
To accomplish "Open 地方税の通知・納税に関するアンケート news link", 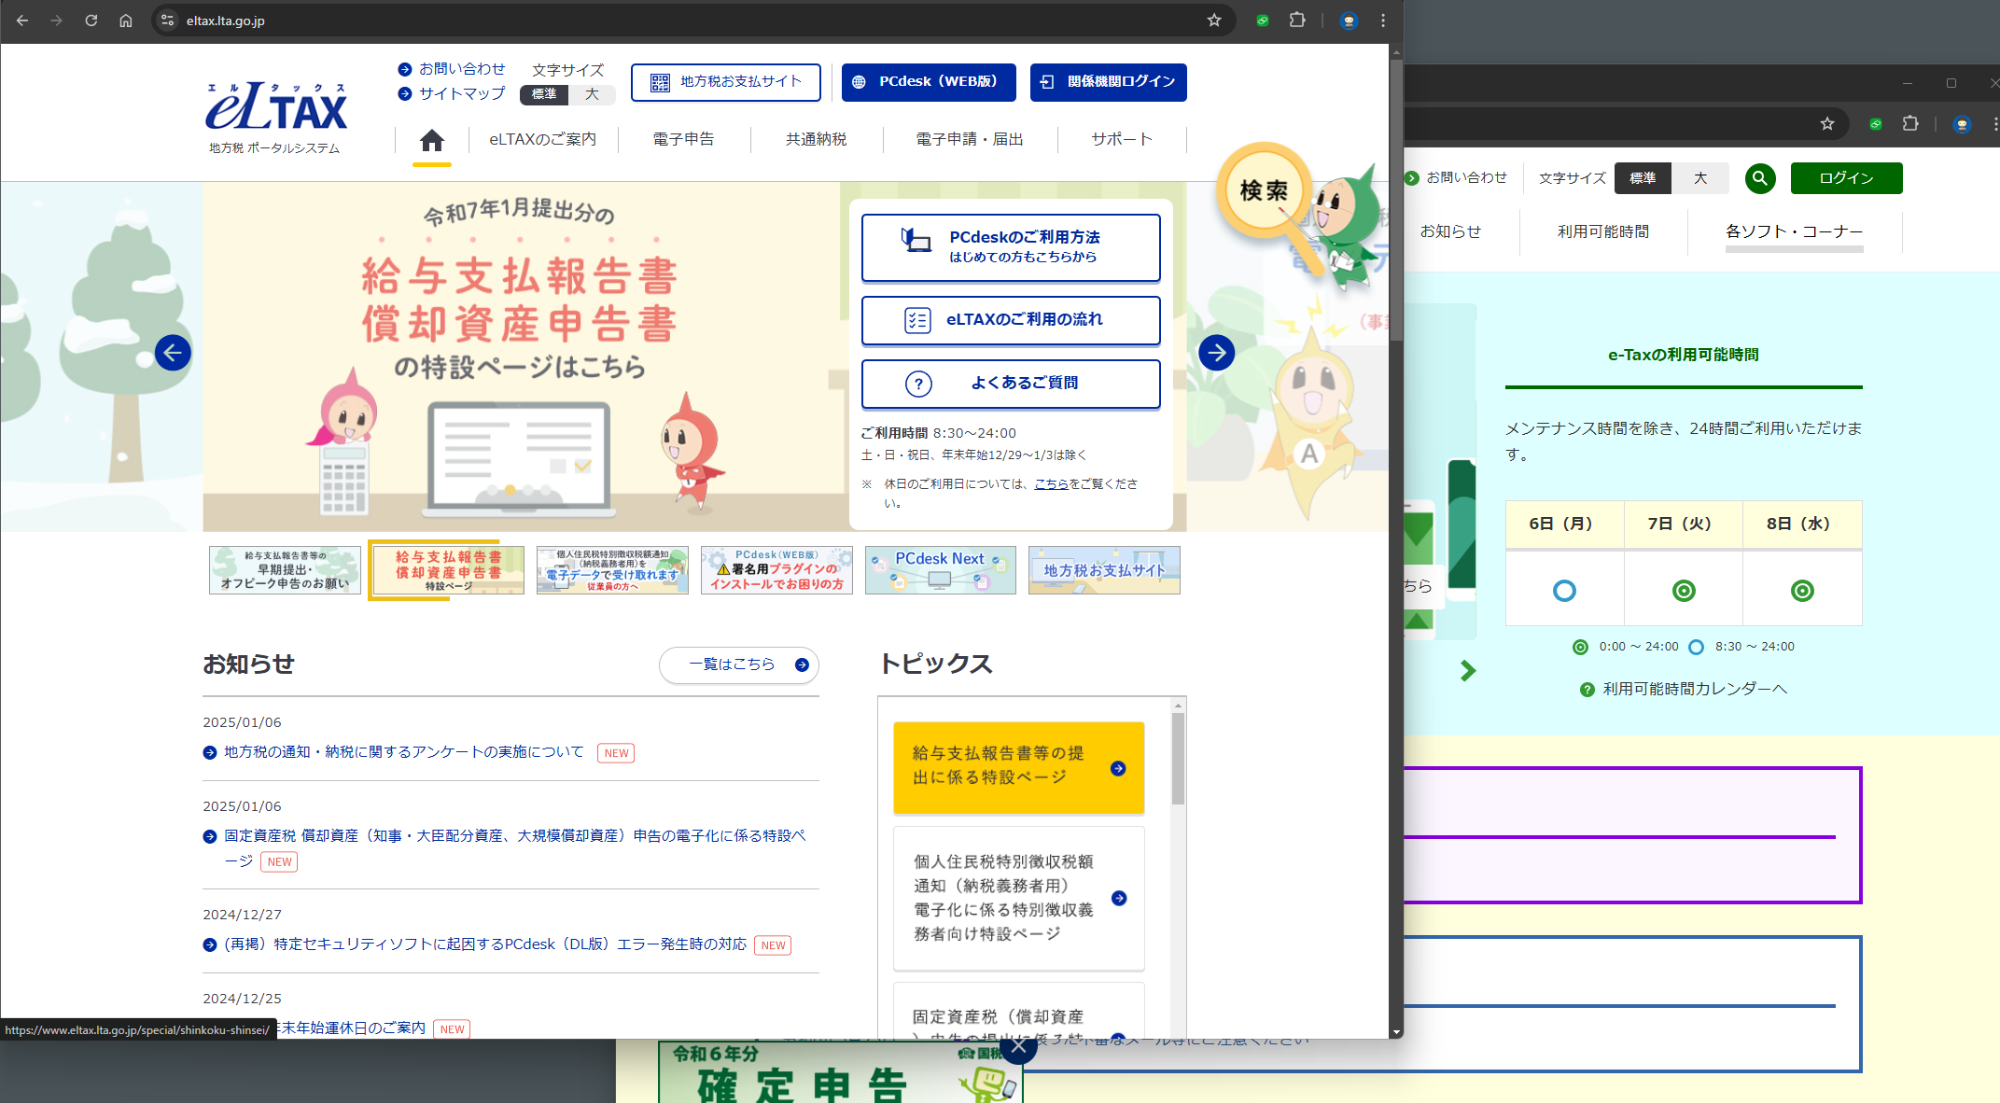I will tap(404, 752).
